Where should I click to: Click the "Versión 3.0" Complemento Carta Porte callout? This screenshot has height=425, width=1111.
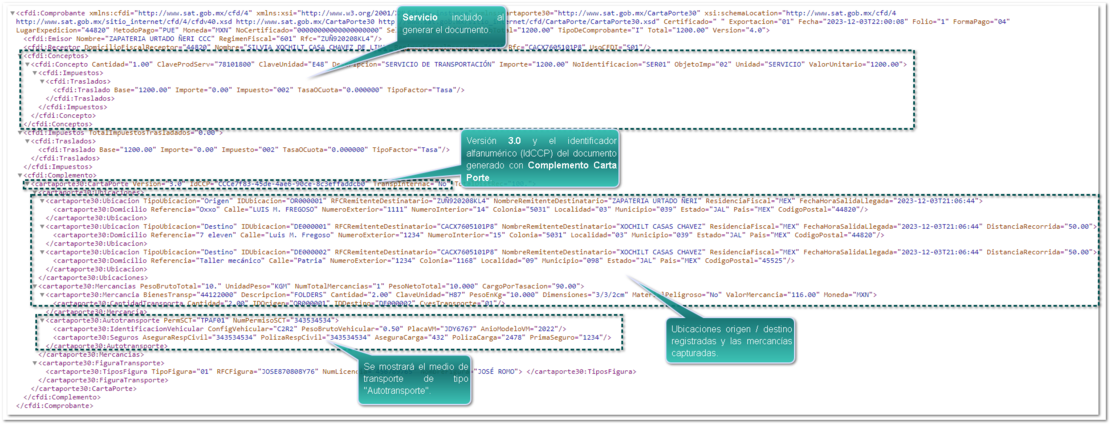point(540,159)
